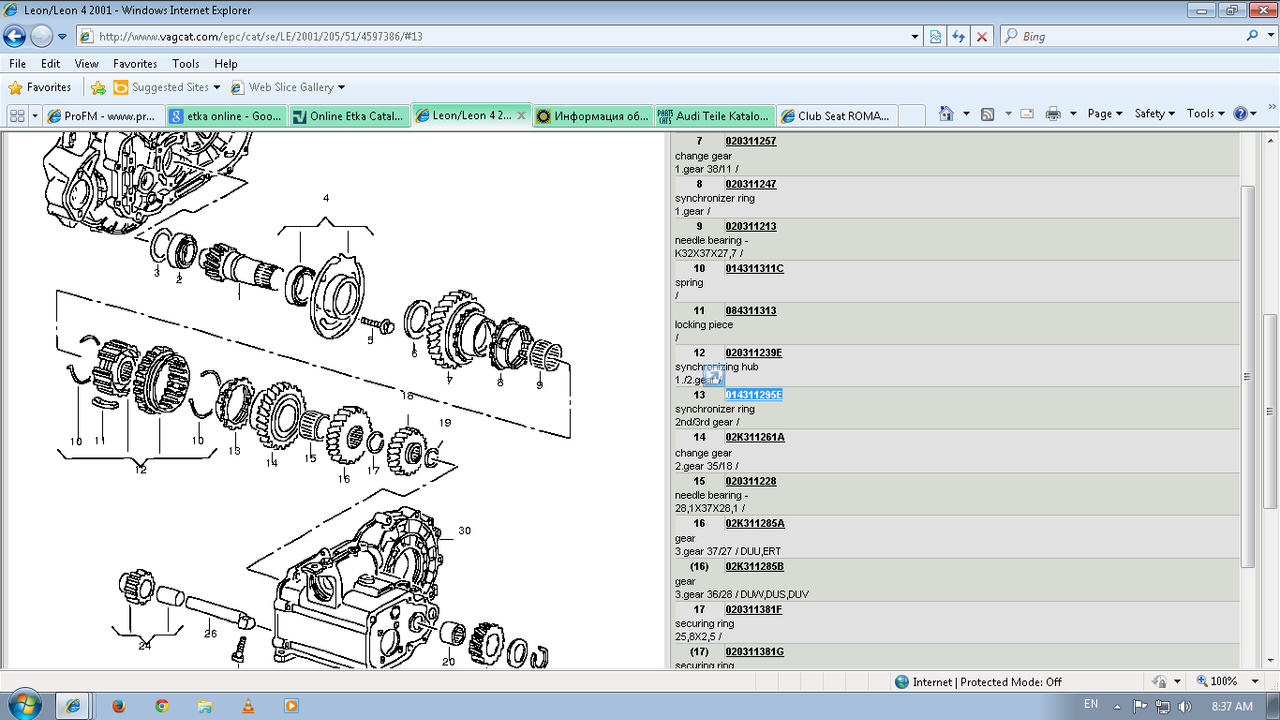Screen dimensions: 1280x720
Task: Open the Tools dropdown in the command bar
Action: click(1205, 114)
